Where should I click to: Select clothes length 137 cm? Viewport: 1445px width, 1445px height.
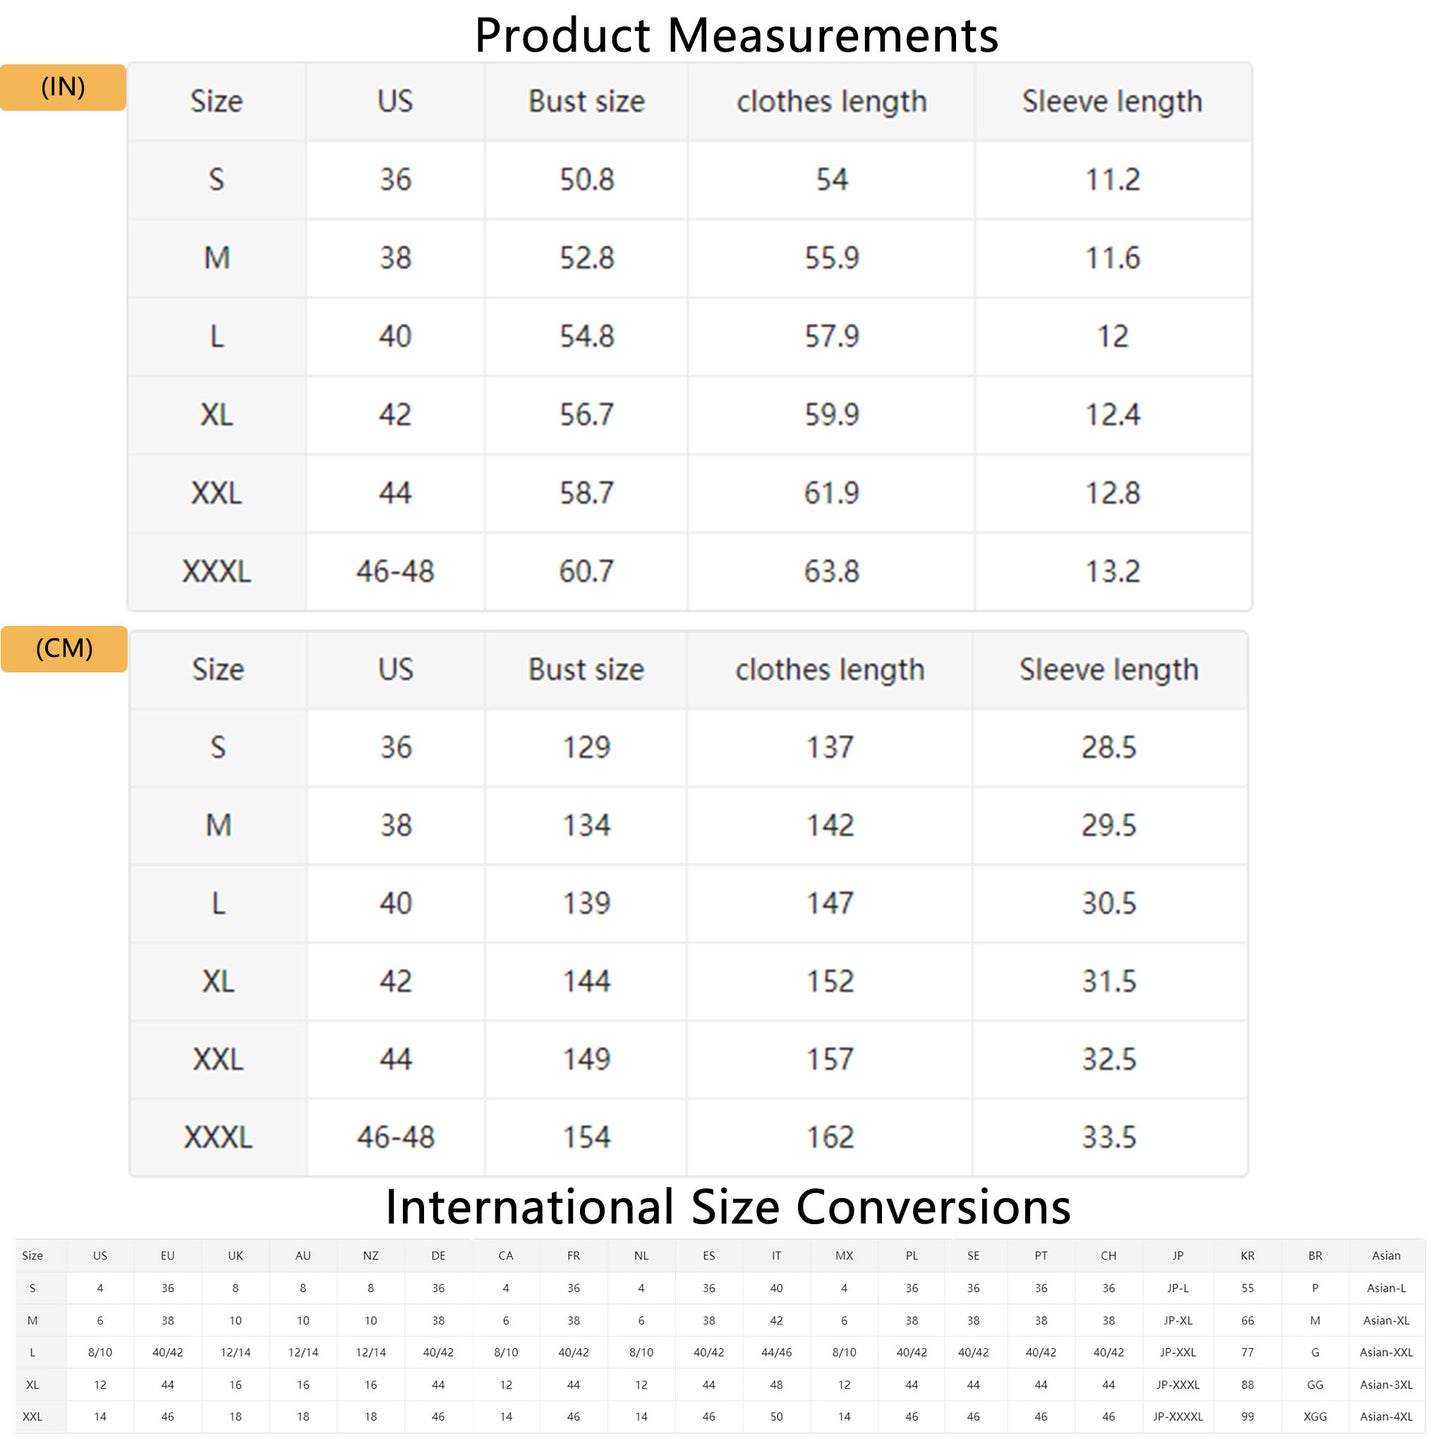(x=830, y=748)
